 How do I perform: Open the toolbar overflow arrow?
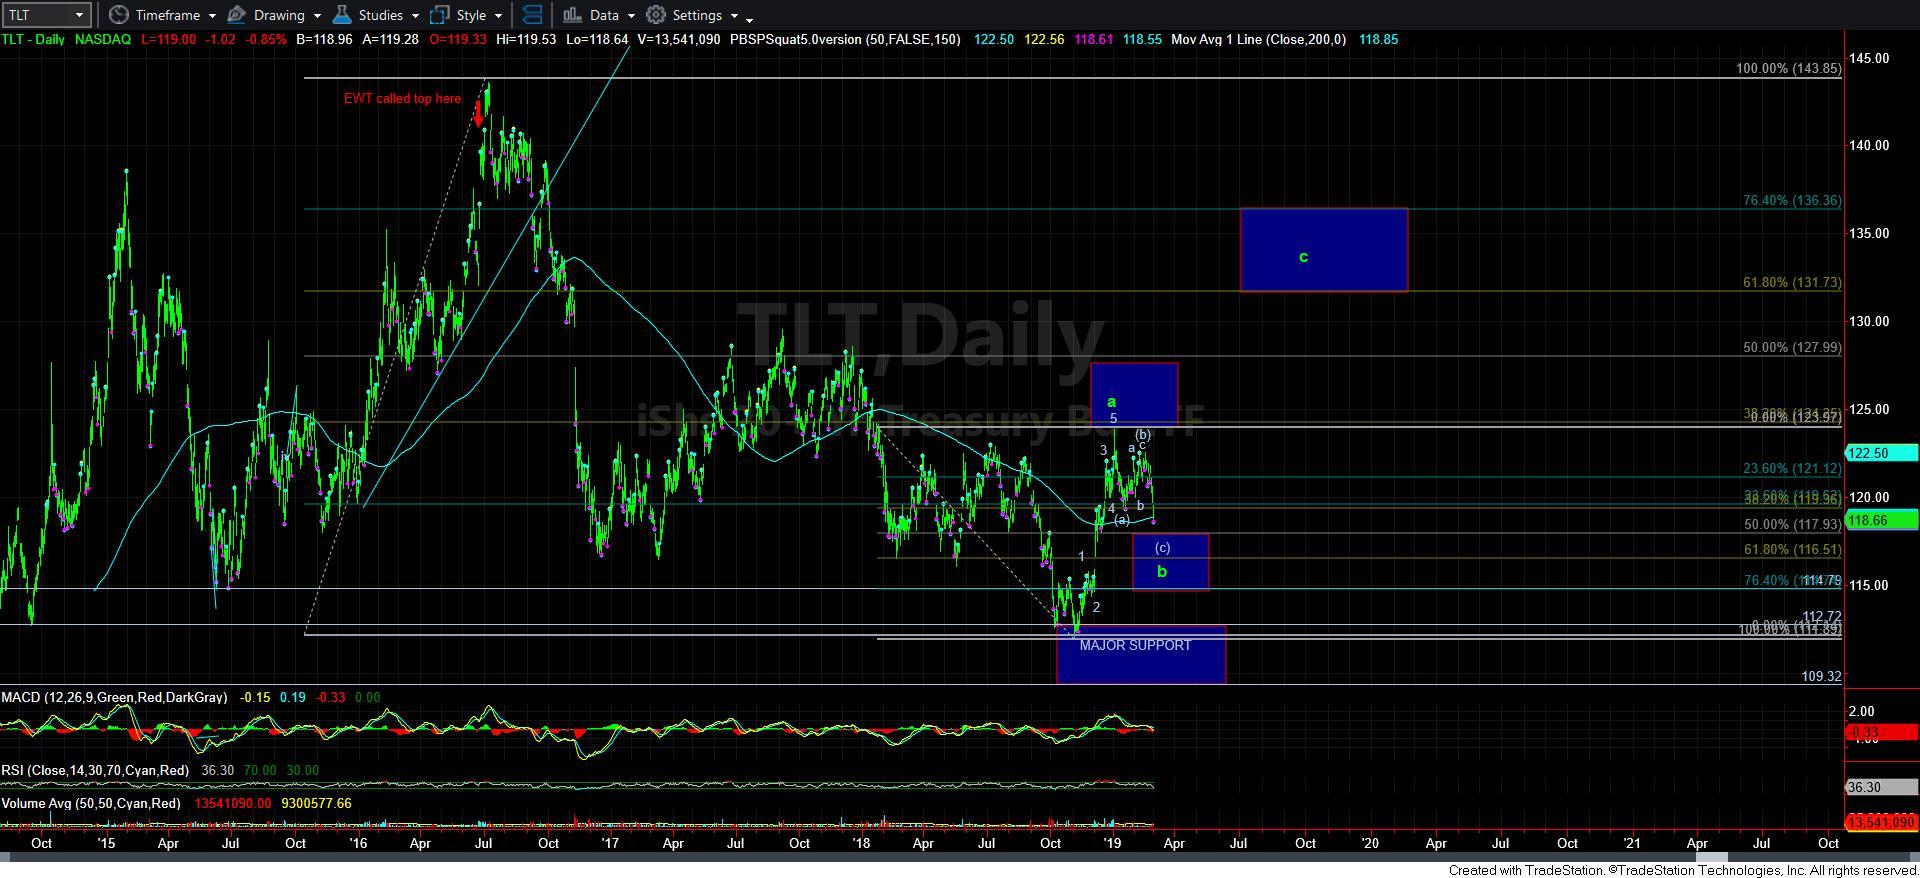coord(750,19)
